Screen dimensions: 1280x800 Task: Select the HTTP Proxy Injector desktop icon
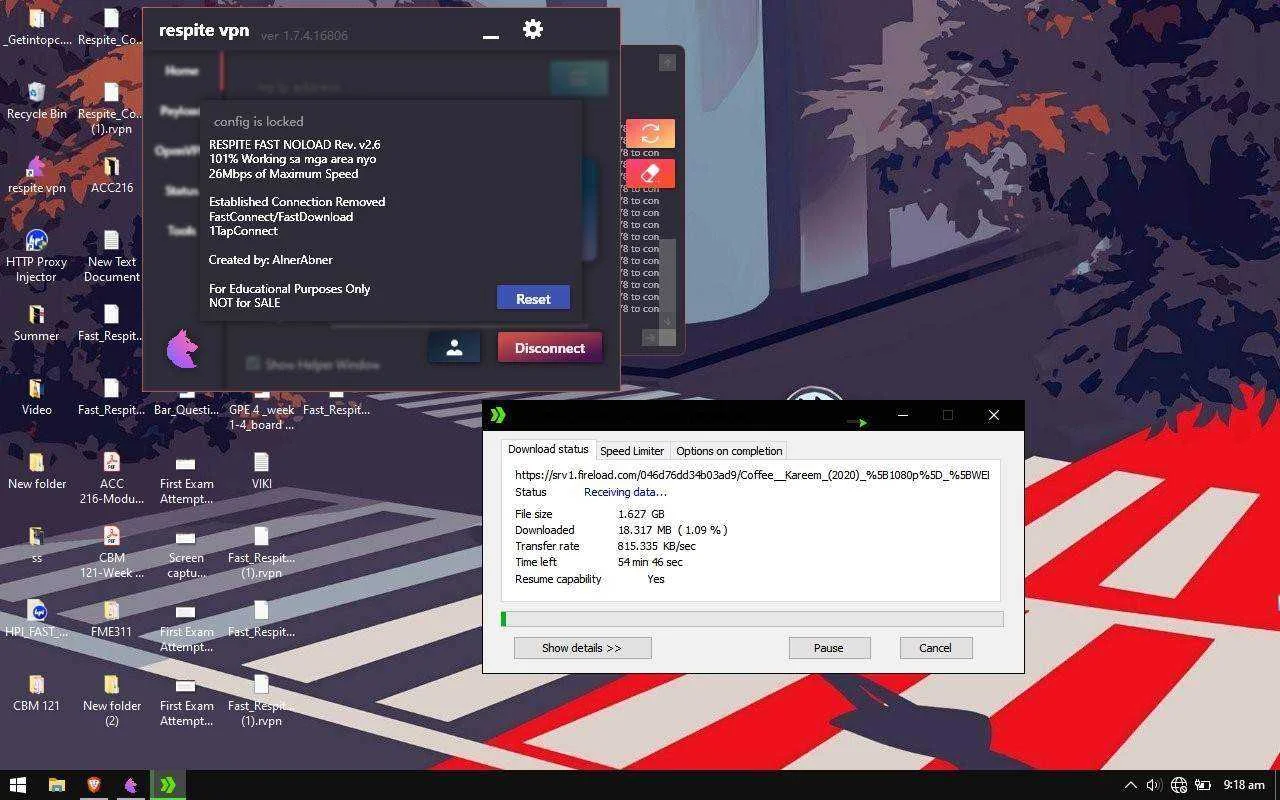click(37, 256)
